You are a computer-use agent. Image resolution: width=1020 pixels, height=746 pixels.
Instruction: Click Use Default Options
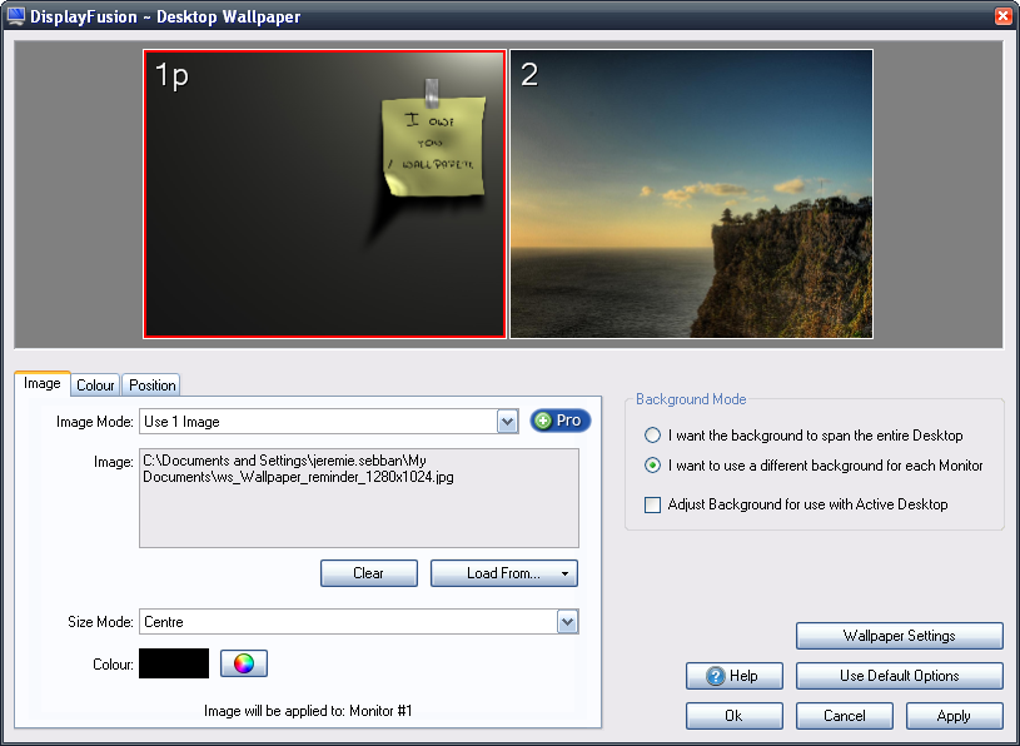[899, 676]
